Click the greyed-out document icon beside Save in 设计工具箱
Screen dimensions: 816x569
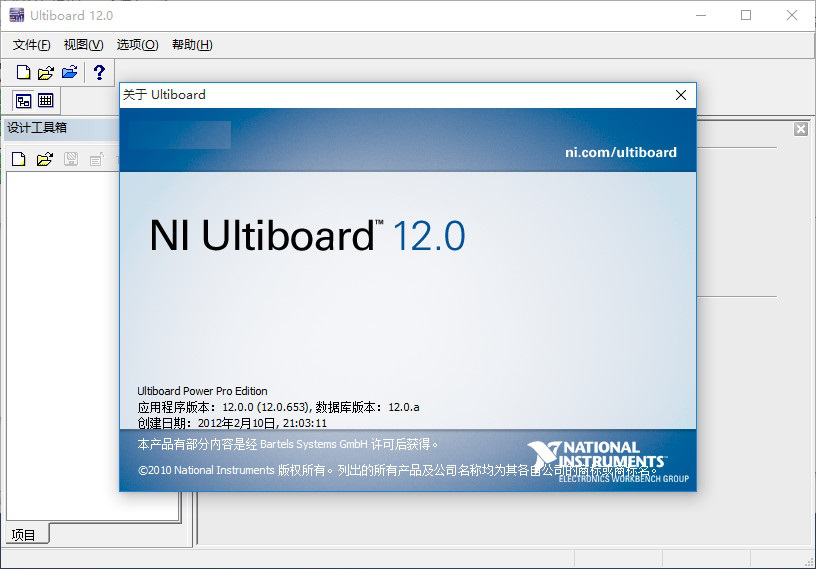97,159
